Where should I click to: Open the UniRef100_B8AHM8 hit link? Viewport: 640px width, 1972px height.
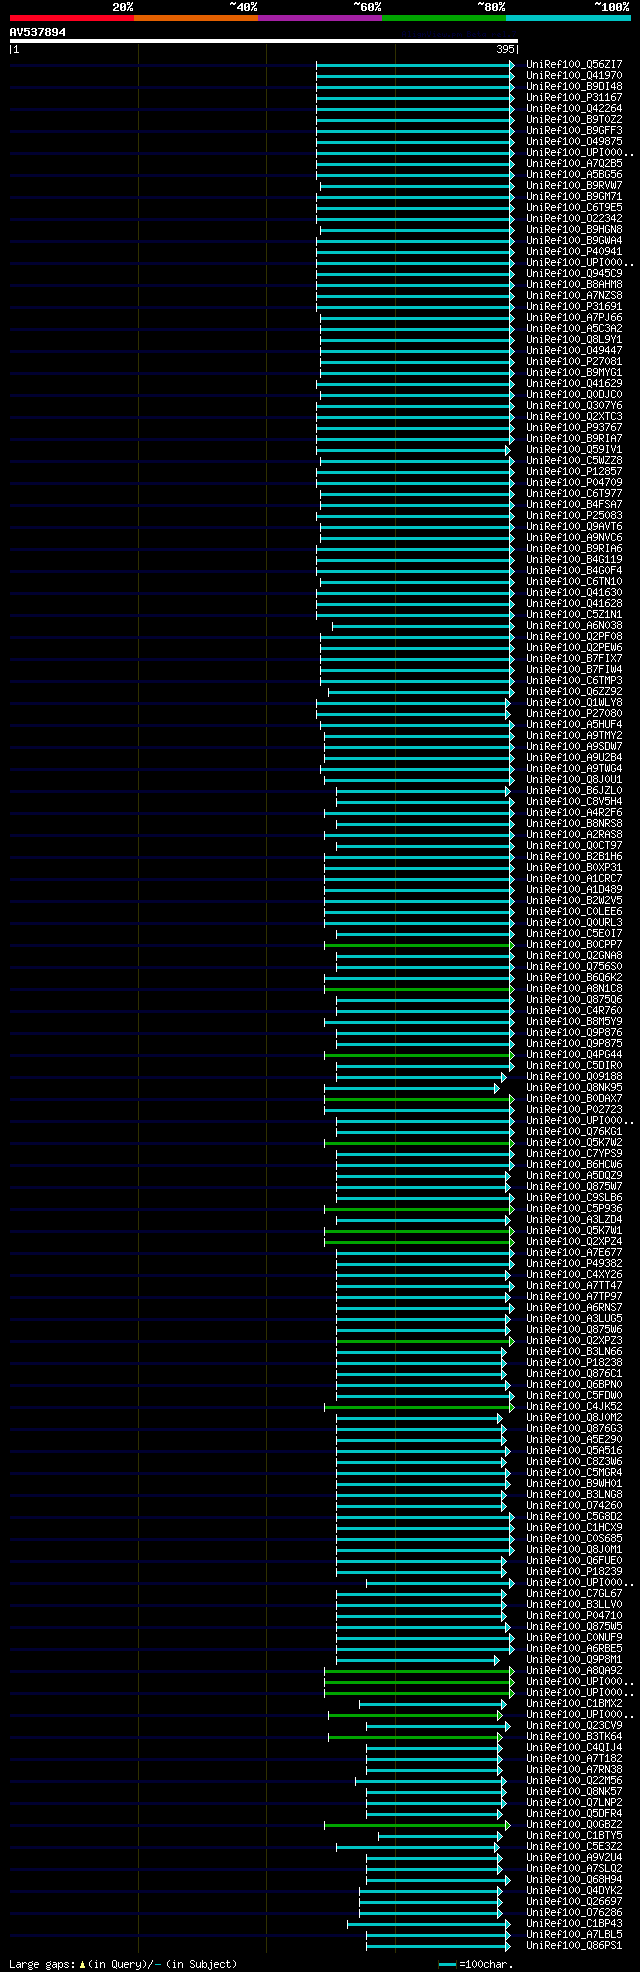pos(574,284)
